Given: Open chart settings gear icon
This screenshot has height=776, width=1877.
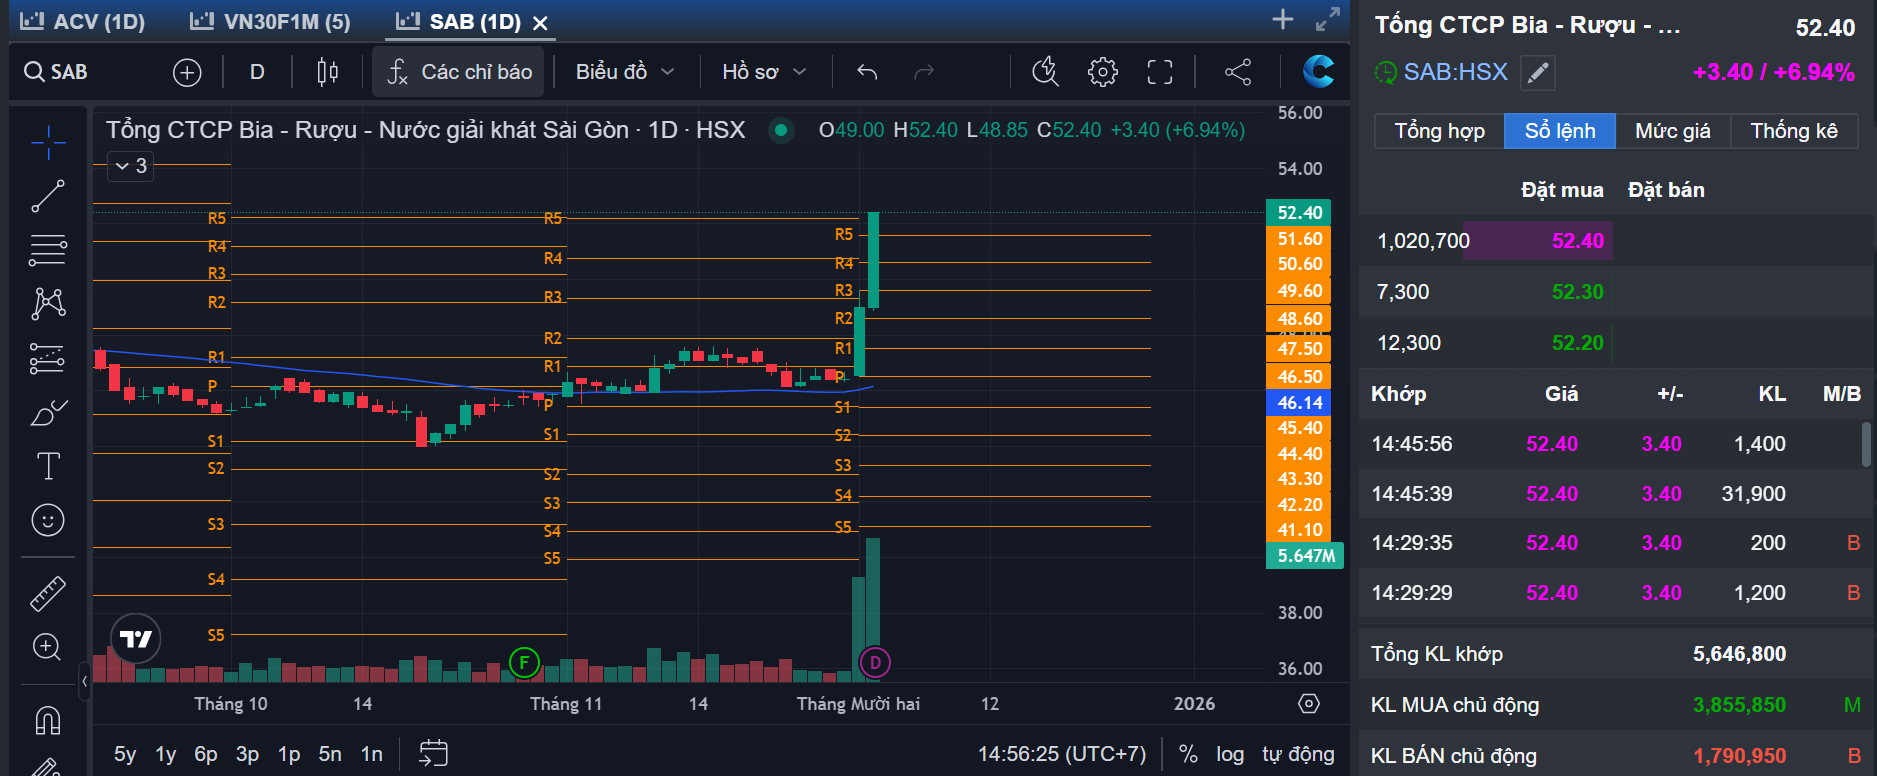Looking at the screenshot, I should (x=1102, y=72).
